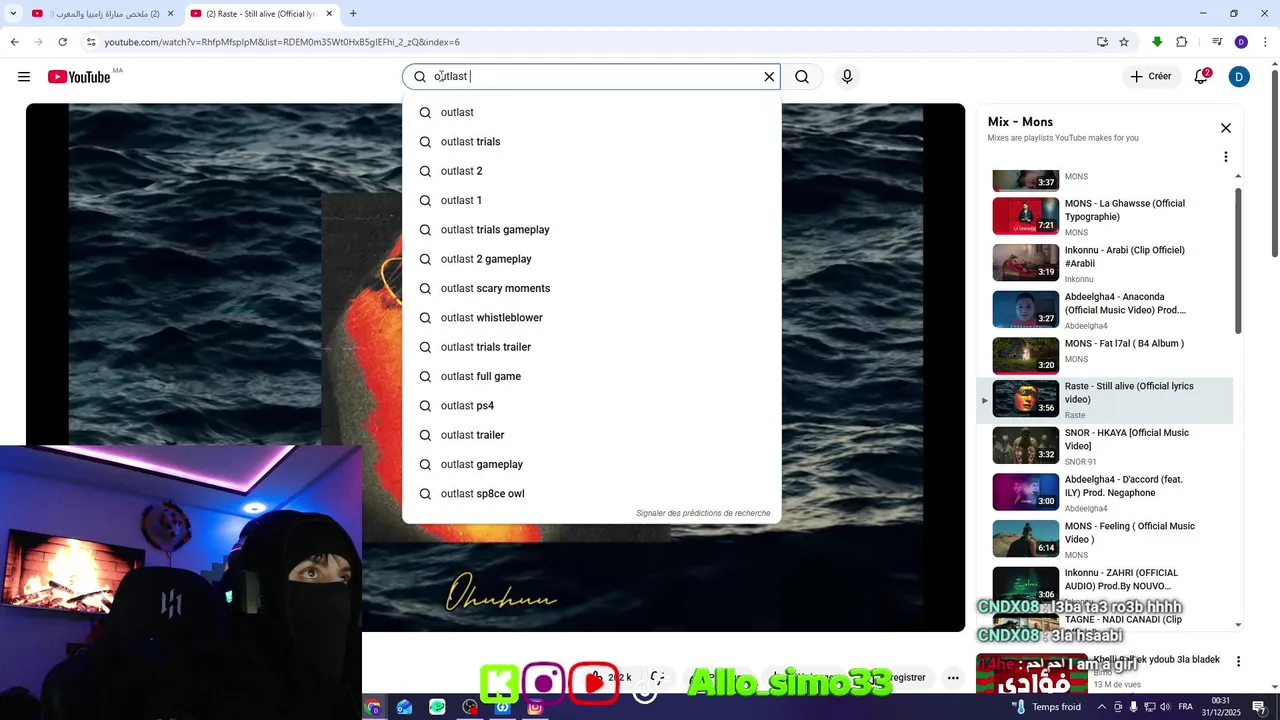Viewport: 1280px width, 720px height.
Task: Install app icon in the address bar
Action: tap(1102, 42)
